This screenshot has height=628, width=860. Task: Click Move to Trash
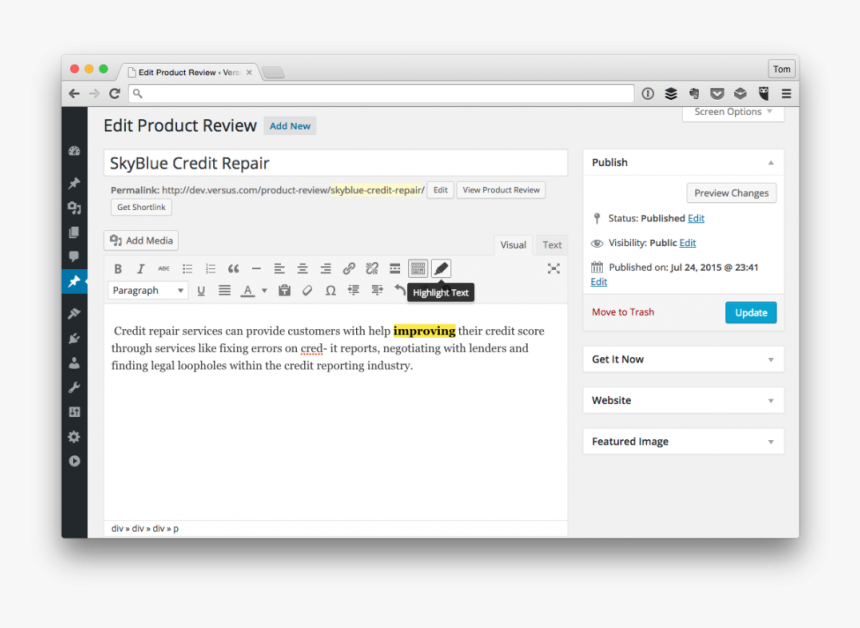pyautogui.click(x=623, y=312)
